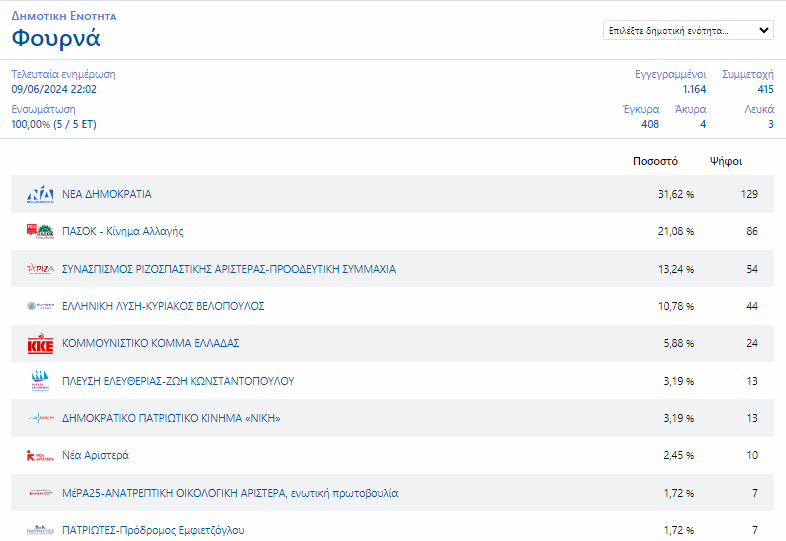Click the Νέα Αριστερά party logo
The image size is (786, 541).
40,455
